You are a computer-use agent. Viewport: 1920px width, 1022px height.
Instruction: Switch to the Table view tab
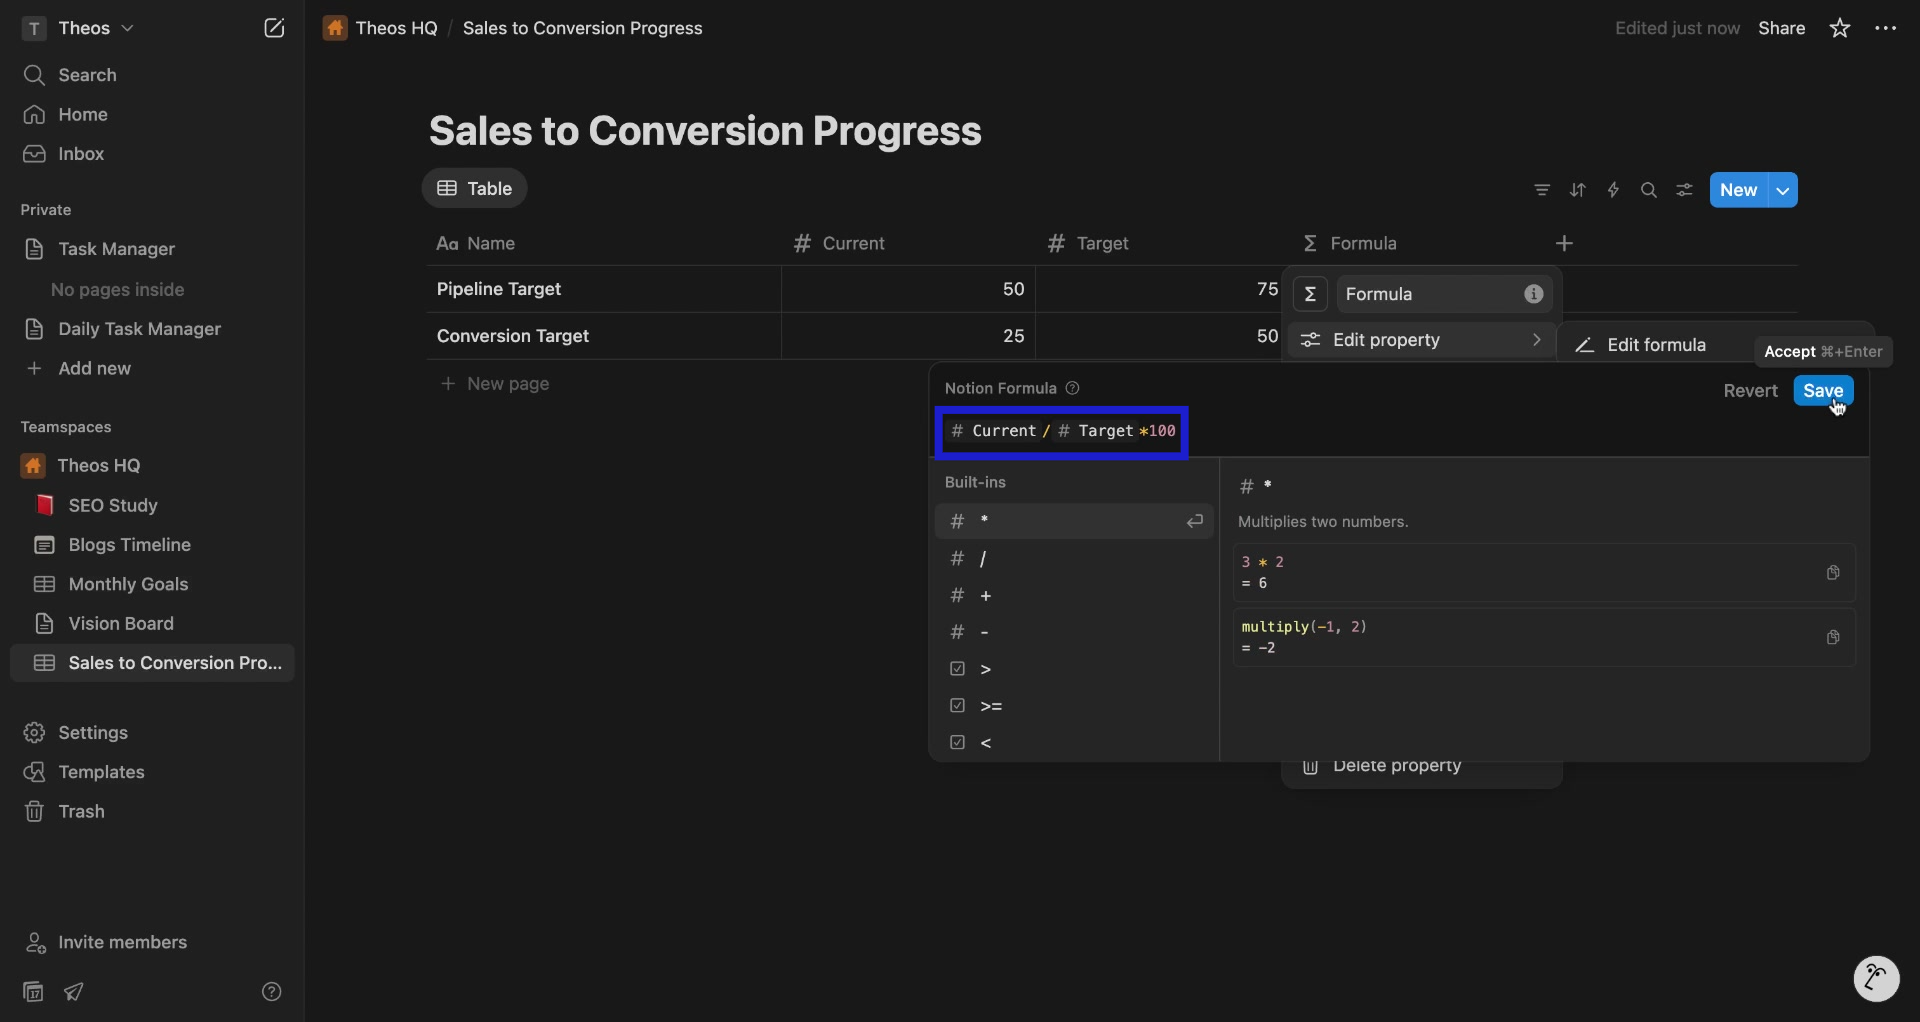click(x=475, y=188)
